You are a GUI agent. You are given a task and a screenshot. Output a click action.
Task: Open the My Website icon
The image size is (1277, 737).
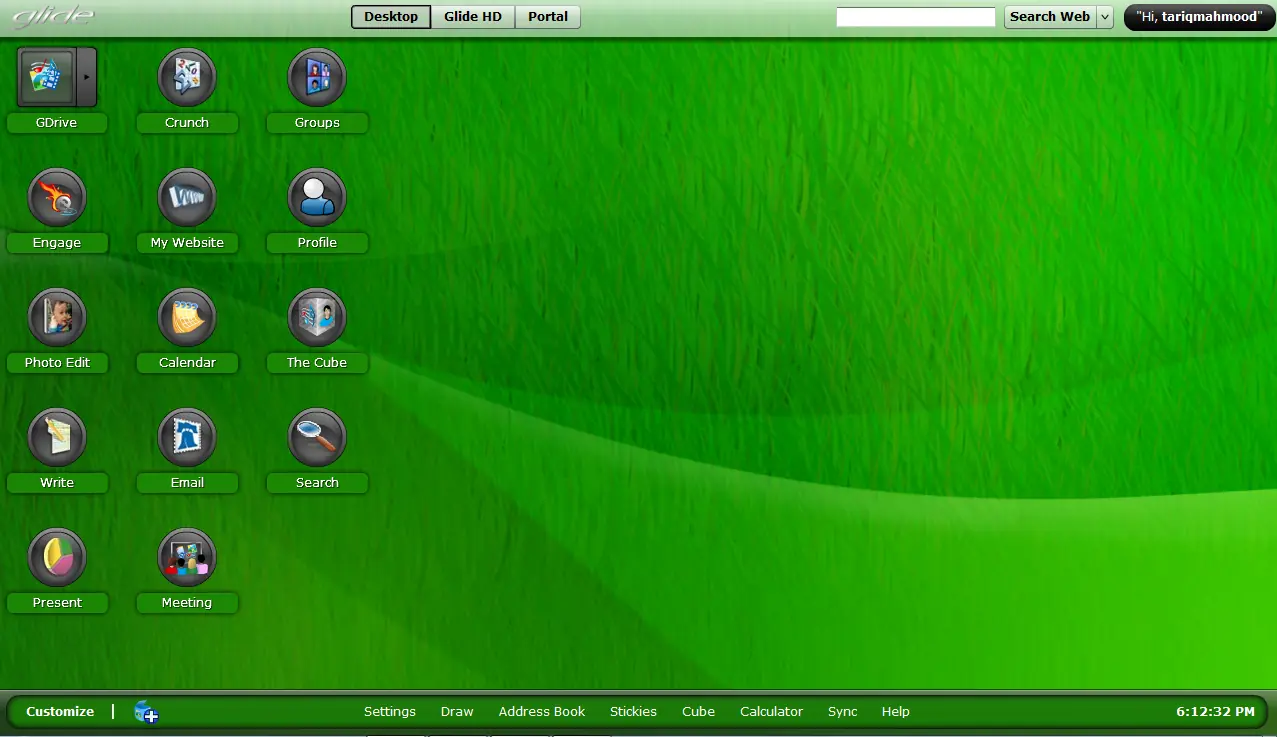(187, 197)
